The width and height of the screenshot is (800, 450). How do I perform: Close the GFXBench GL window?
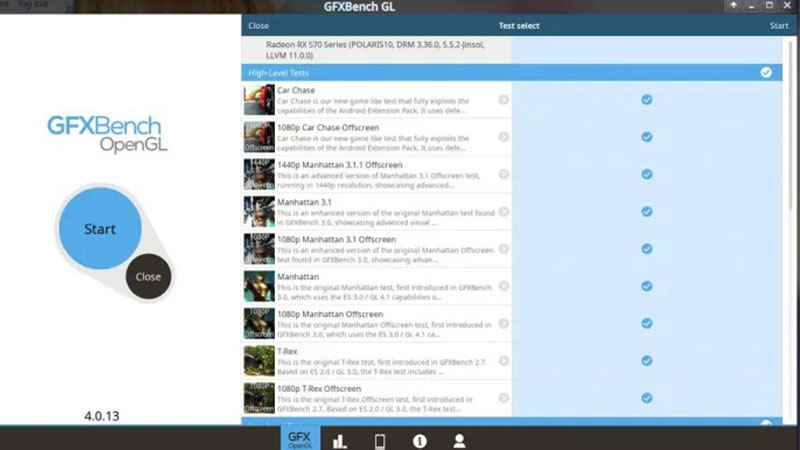(787, 6)
